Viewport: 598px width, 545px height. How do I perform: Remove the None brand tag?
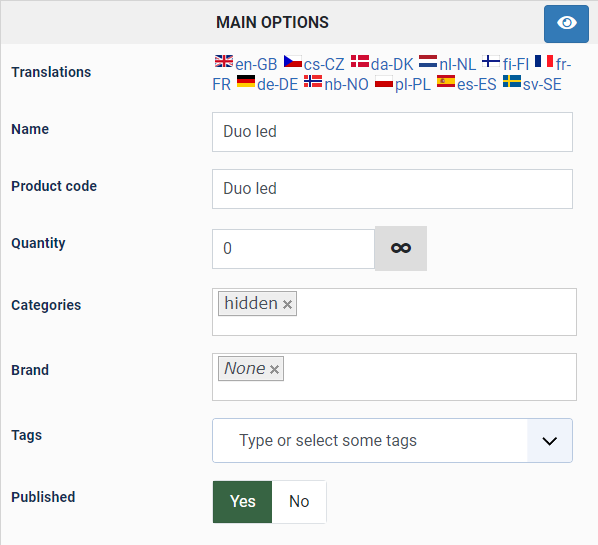click(275, 369)
